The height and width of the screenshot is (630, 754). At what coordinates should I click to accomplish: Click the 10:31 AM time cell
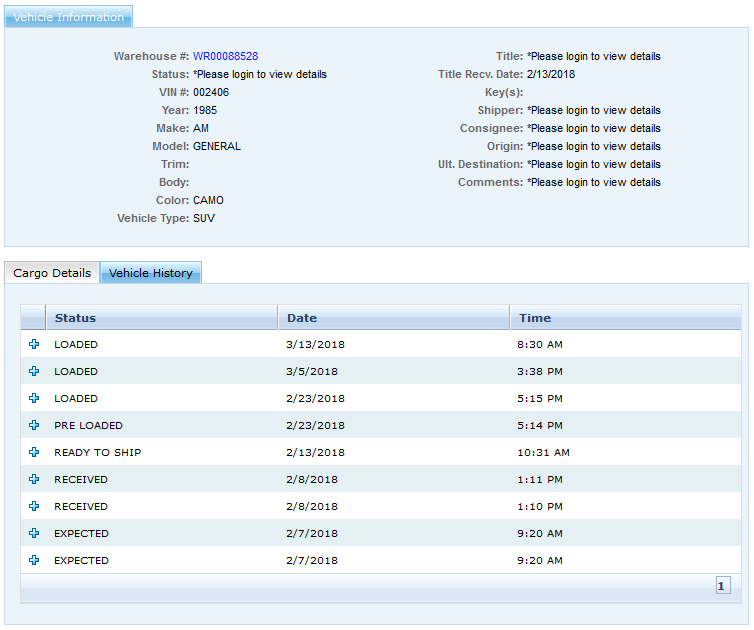543,452
